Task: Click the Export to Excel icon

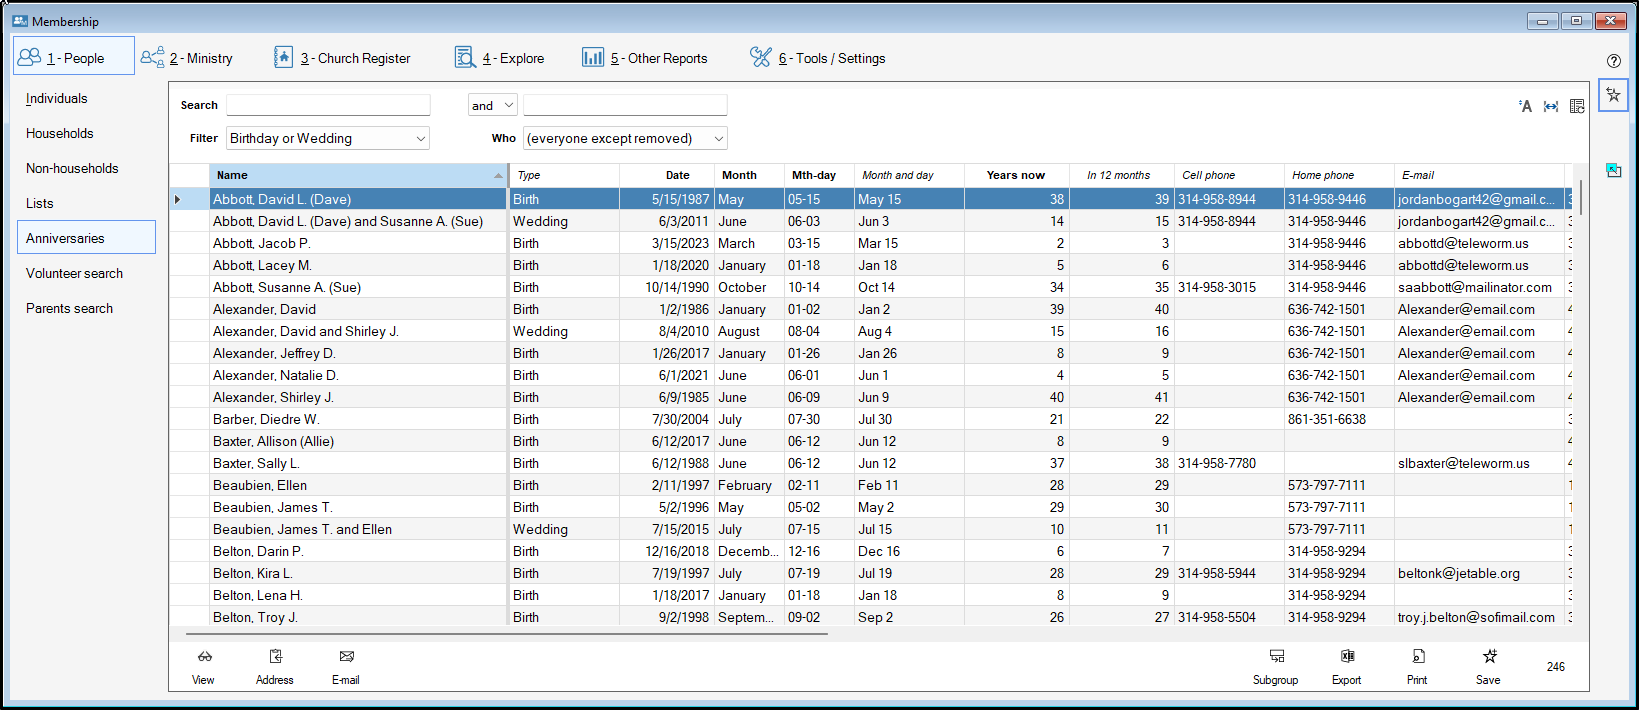Action: 1347,657
